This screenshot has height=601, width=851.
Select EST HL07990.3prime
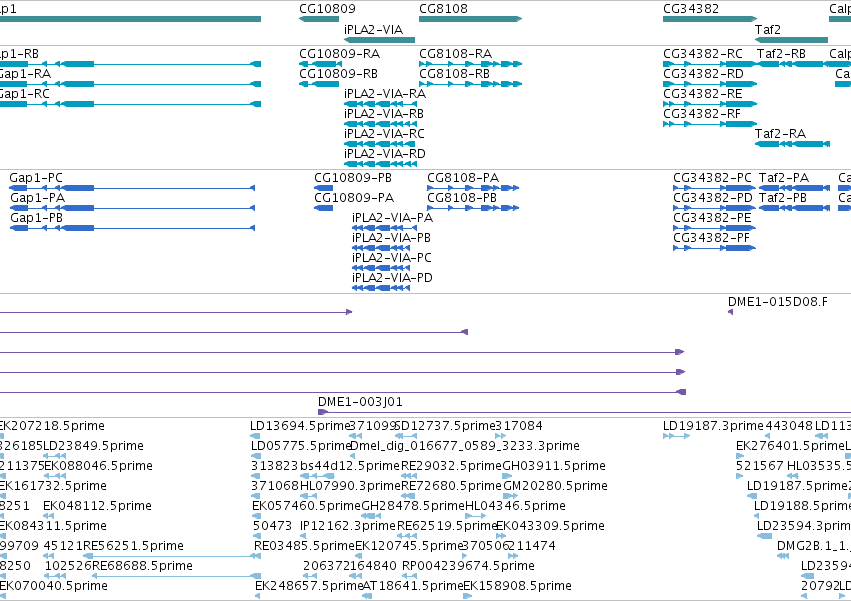point(350,486)
